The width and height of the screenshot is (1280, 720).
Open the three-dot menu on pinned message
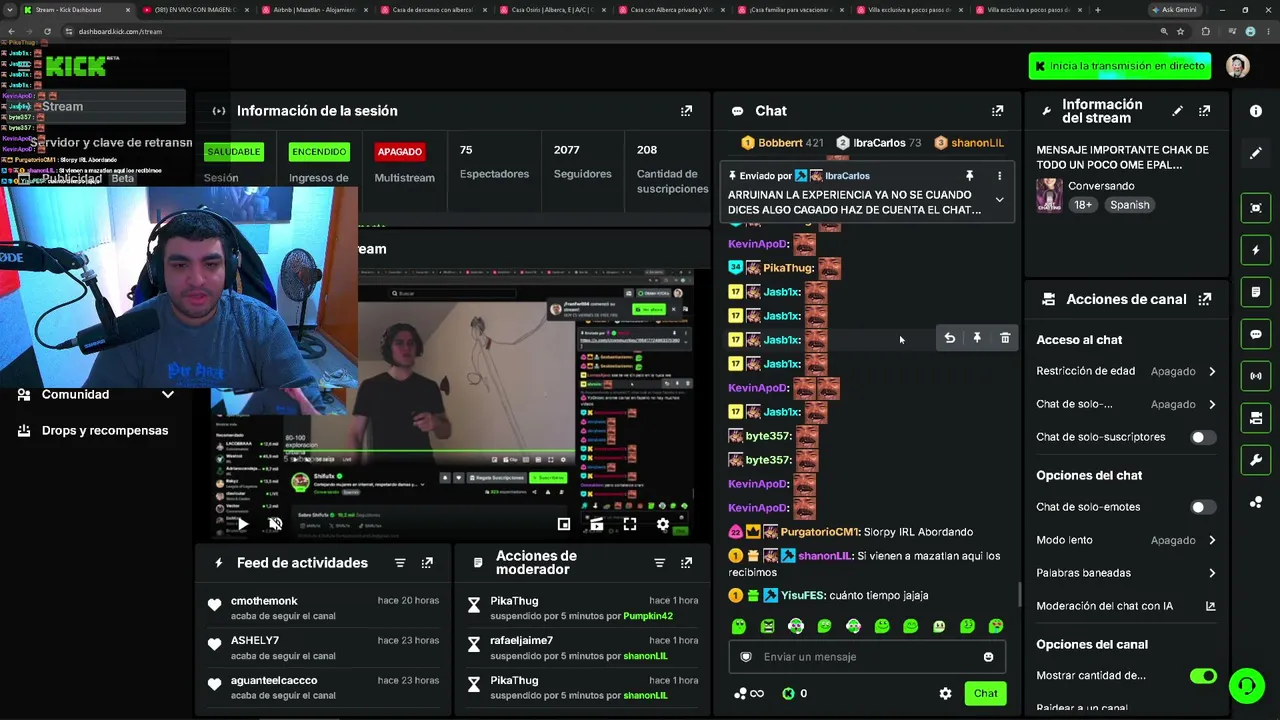click(999, 176)
